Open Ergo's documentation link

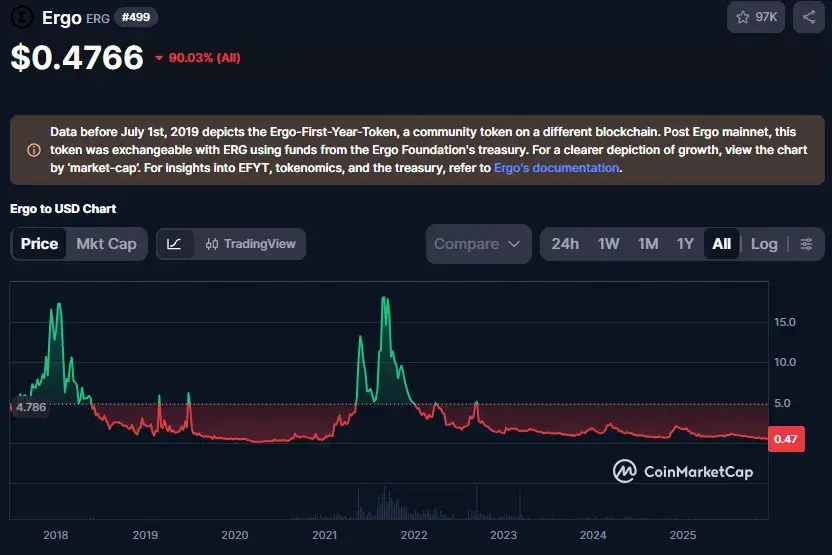557,168
